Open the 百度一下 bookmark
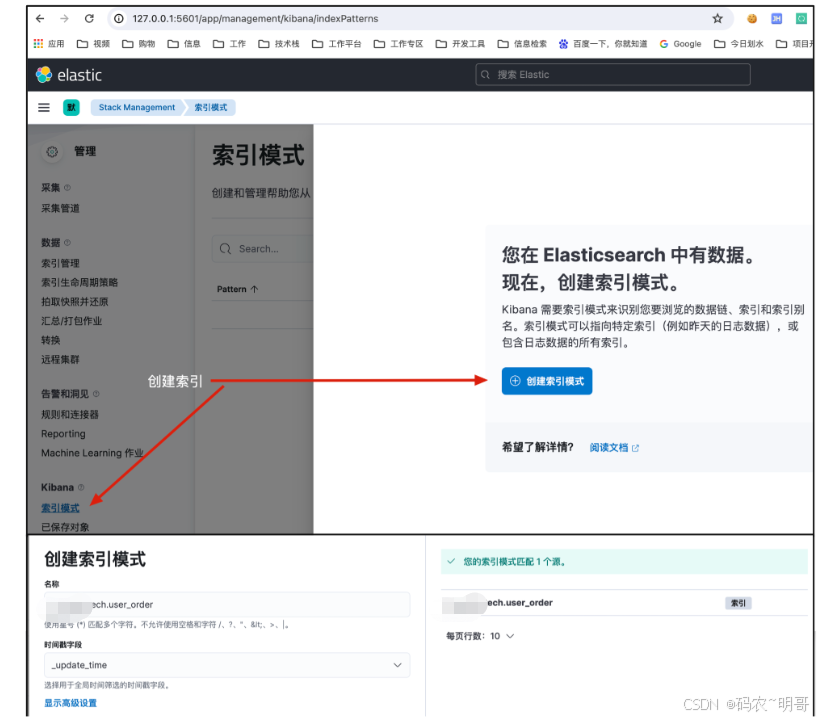The height and width of the screenshot is (720, 821). [x=603, y=44]
